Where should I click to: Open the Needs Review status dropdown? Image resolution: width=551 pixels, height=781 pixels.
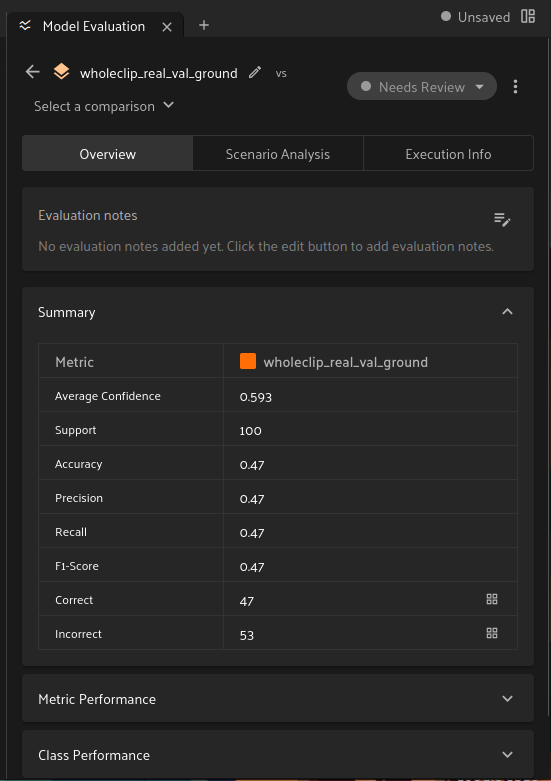(x=421, y=87)
